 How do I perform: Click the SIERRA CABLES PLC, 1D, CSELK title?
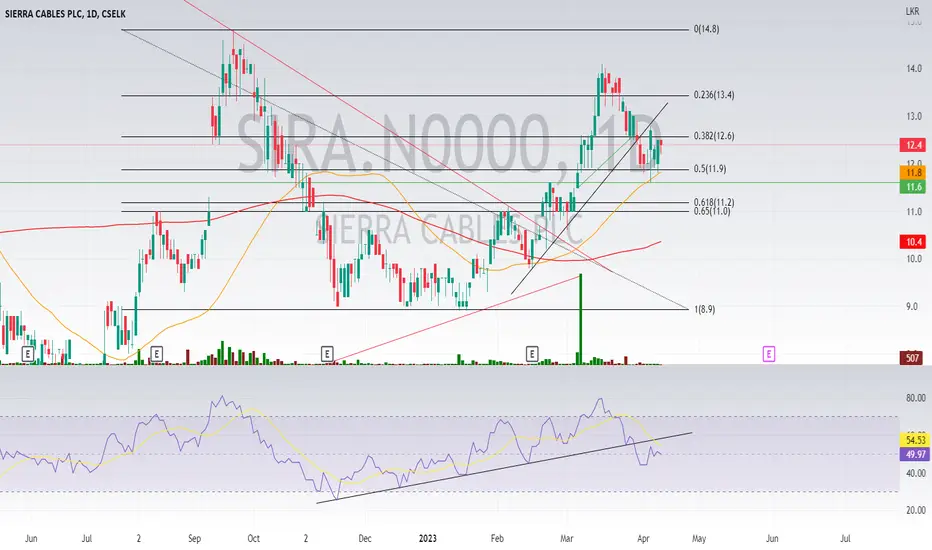[x=65, y=14]
